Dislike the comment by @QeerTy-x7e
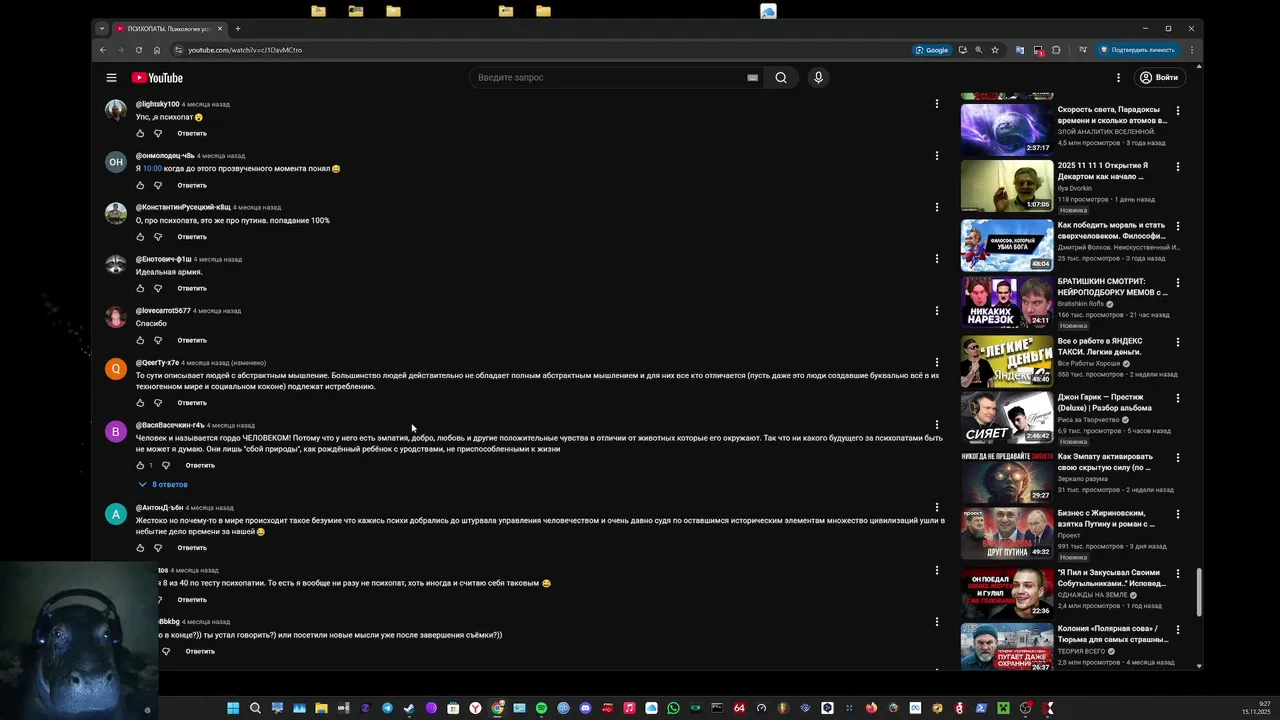Image resolution: width=1280 pixels, height=720 pixels. click(158, 403)
